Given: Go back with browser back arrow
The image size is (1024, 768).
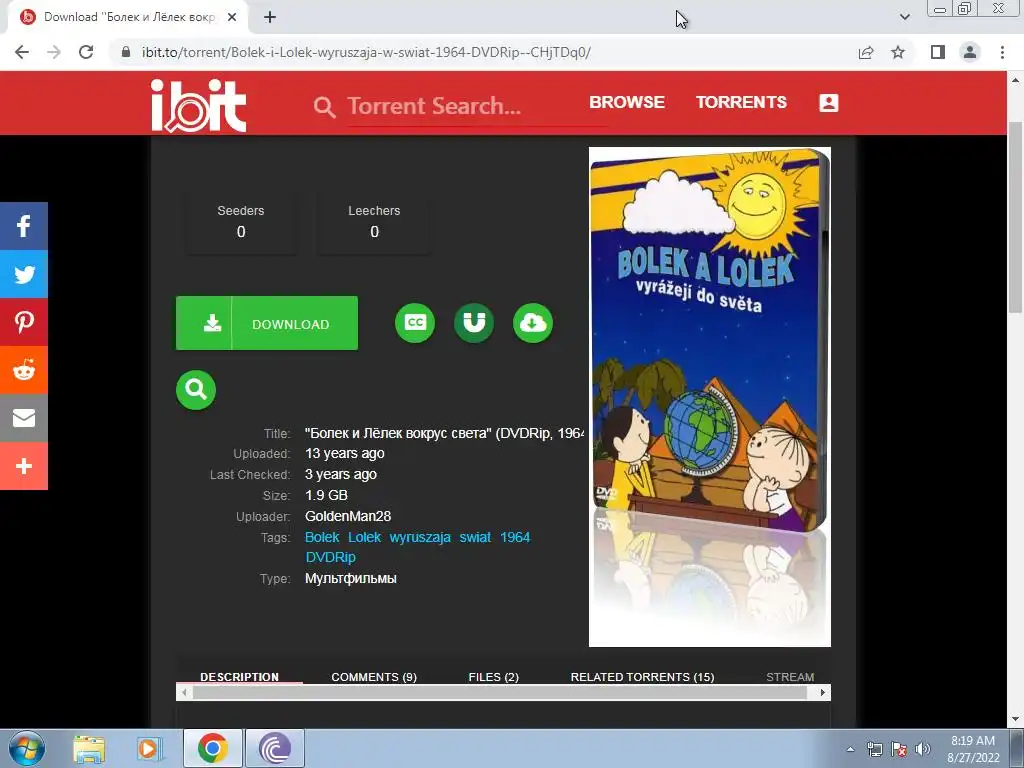Looking at the screenshot, I should [22, 52].
